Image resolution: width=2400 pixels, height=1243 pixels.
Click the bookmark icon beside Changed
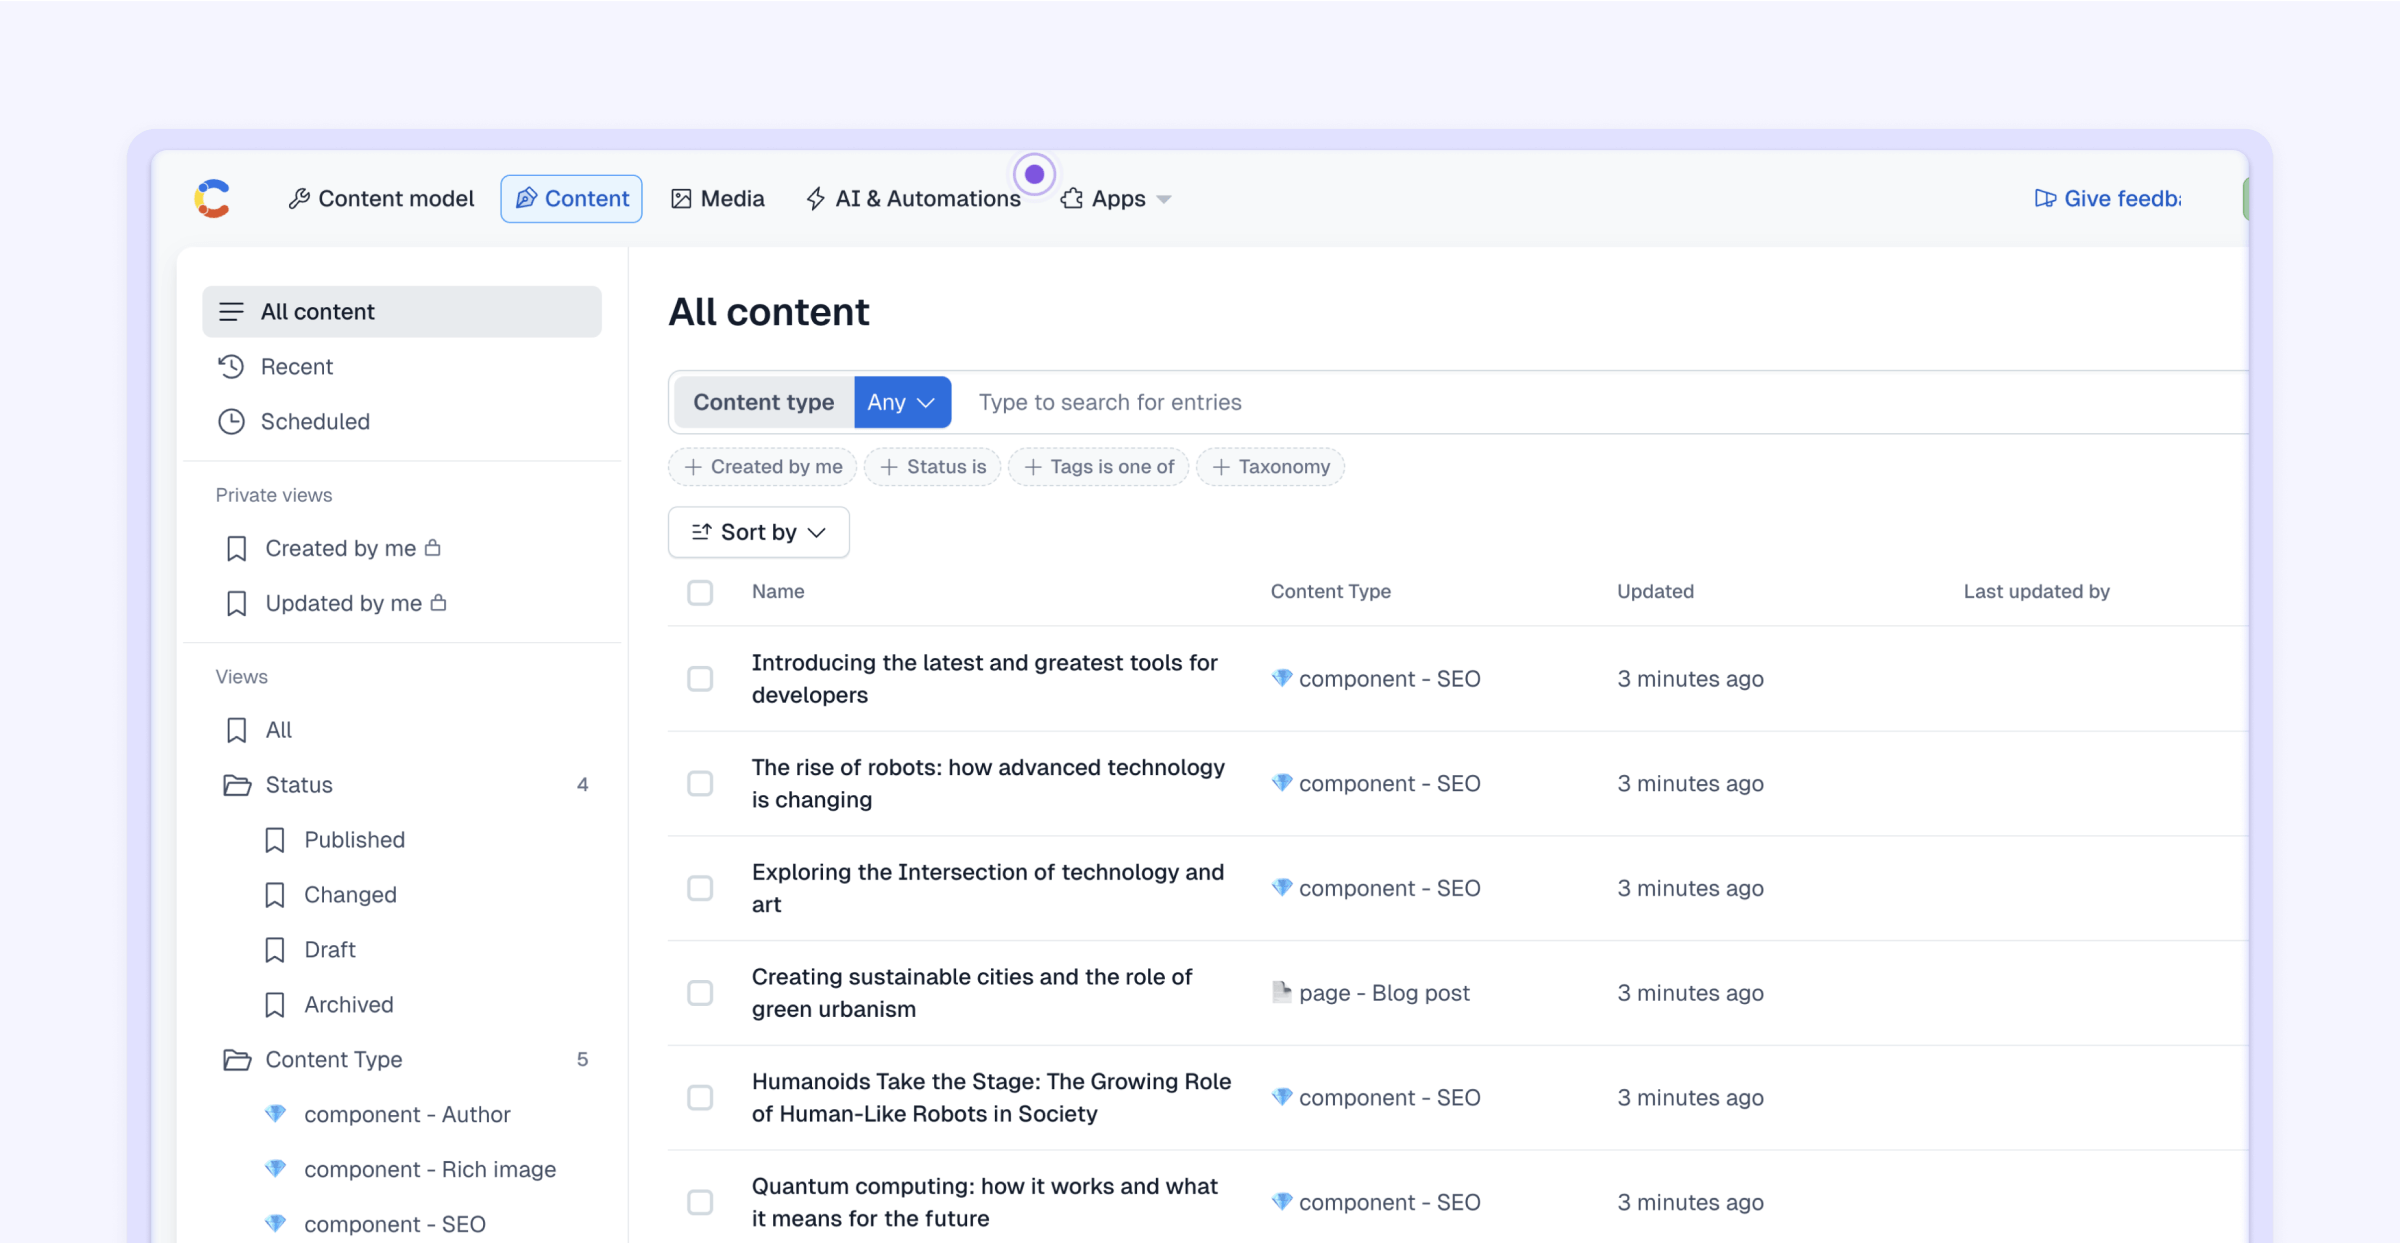pyautogui.click(x=275, y=895)
